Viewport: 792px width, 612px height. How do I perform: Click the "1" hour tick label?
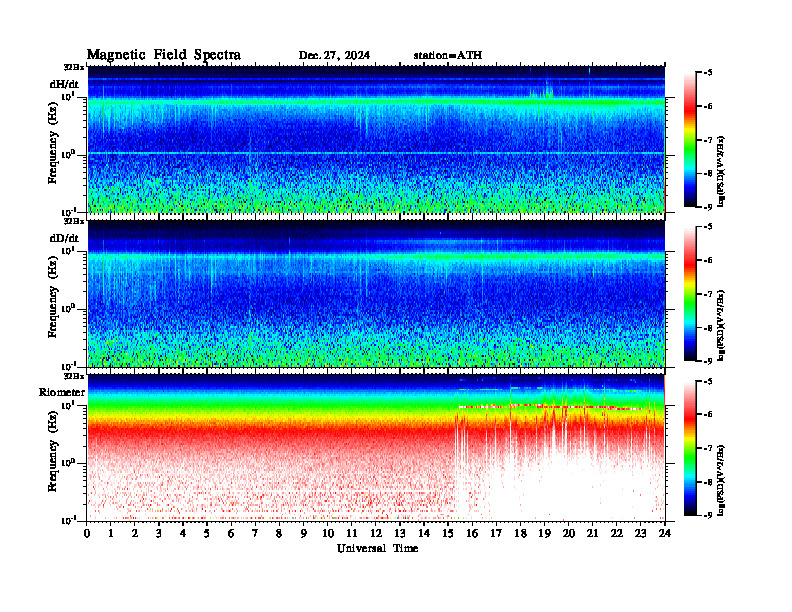(111, 533)
